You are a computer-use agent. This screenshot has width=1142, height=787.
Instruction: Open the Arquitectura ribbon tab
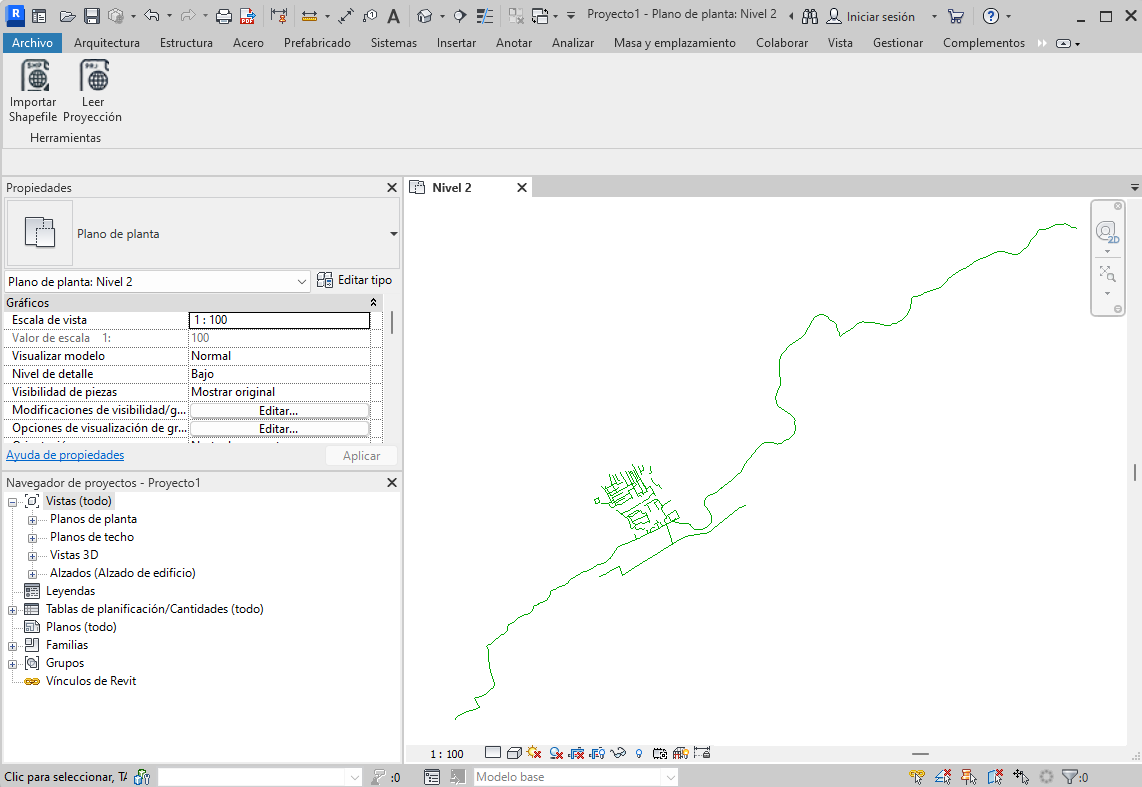point(107,43)
